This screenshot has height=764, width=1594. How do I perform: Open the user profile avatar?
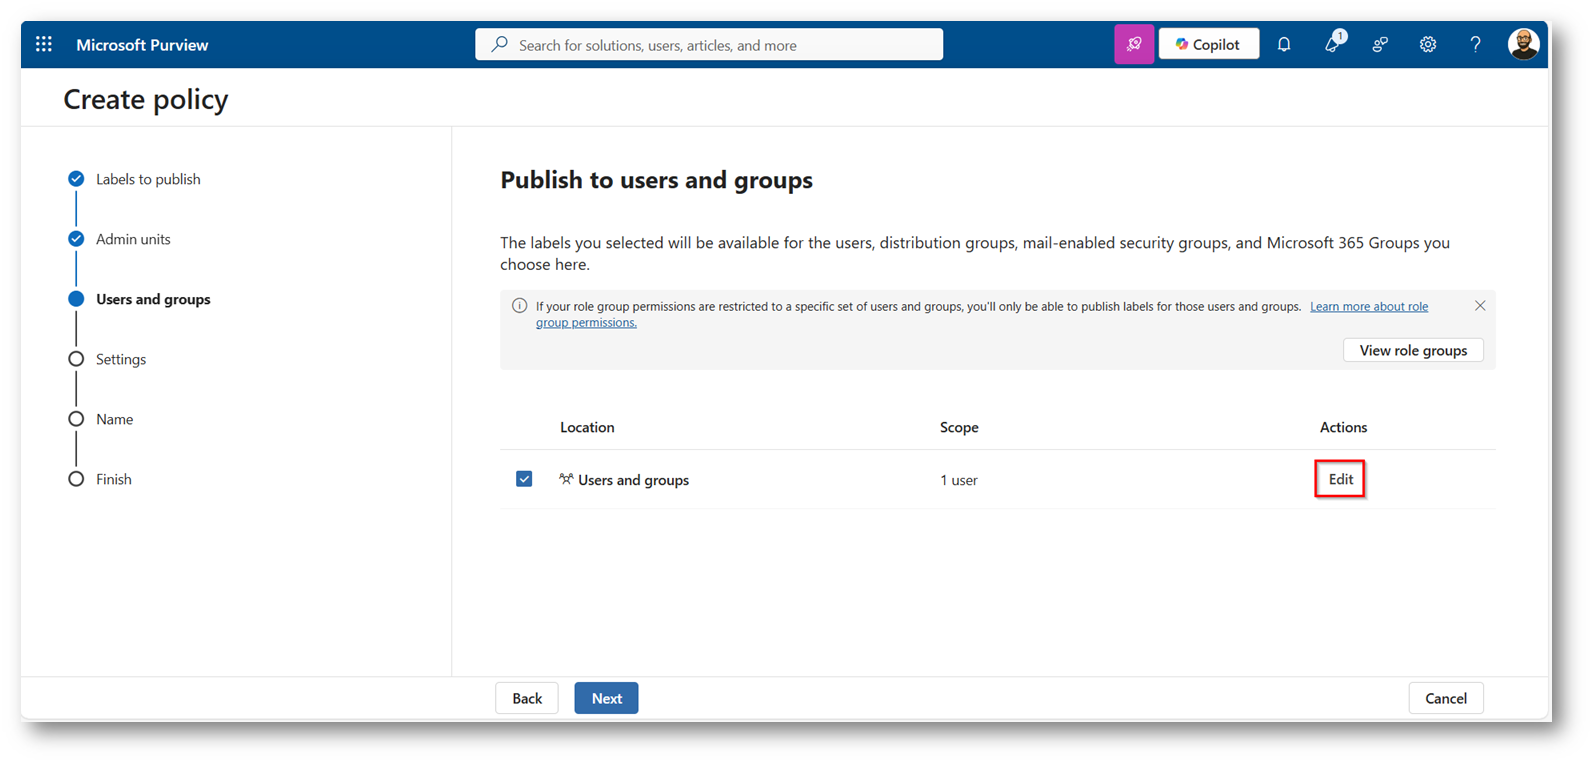pos(1522,44)
